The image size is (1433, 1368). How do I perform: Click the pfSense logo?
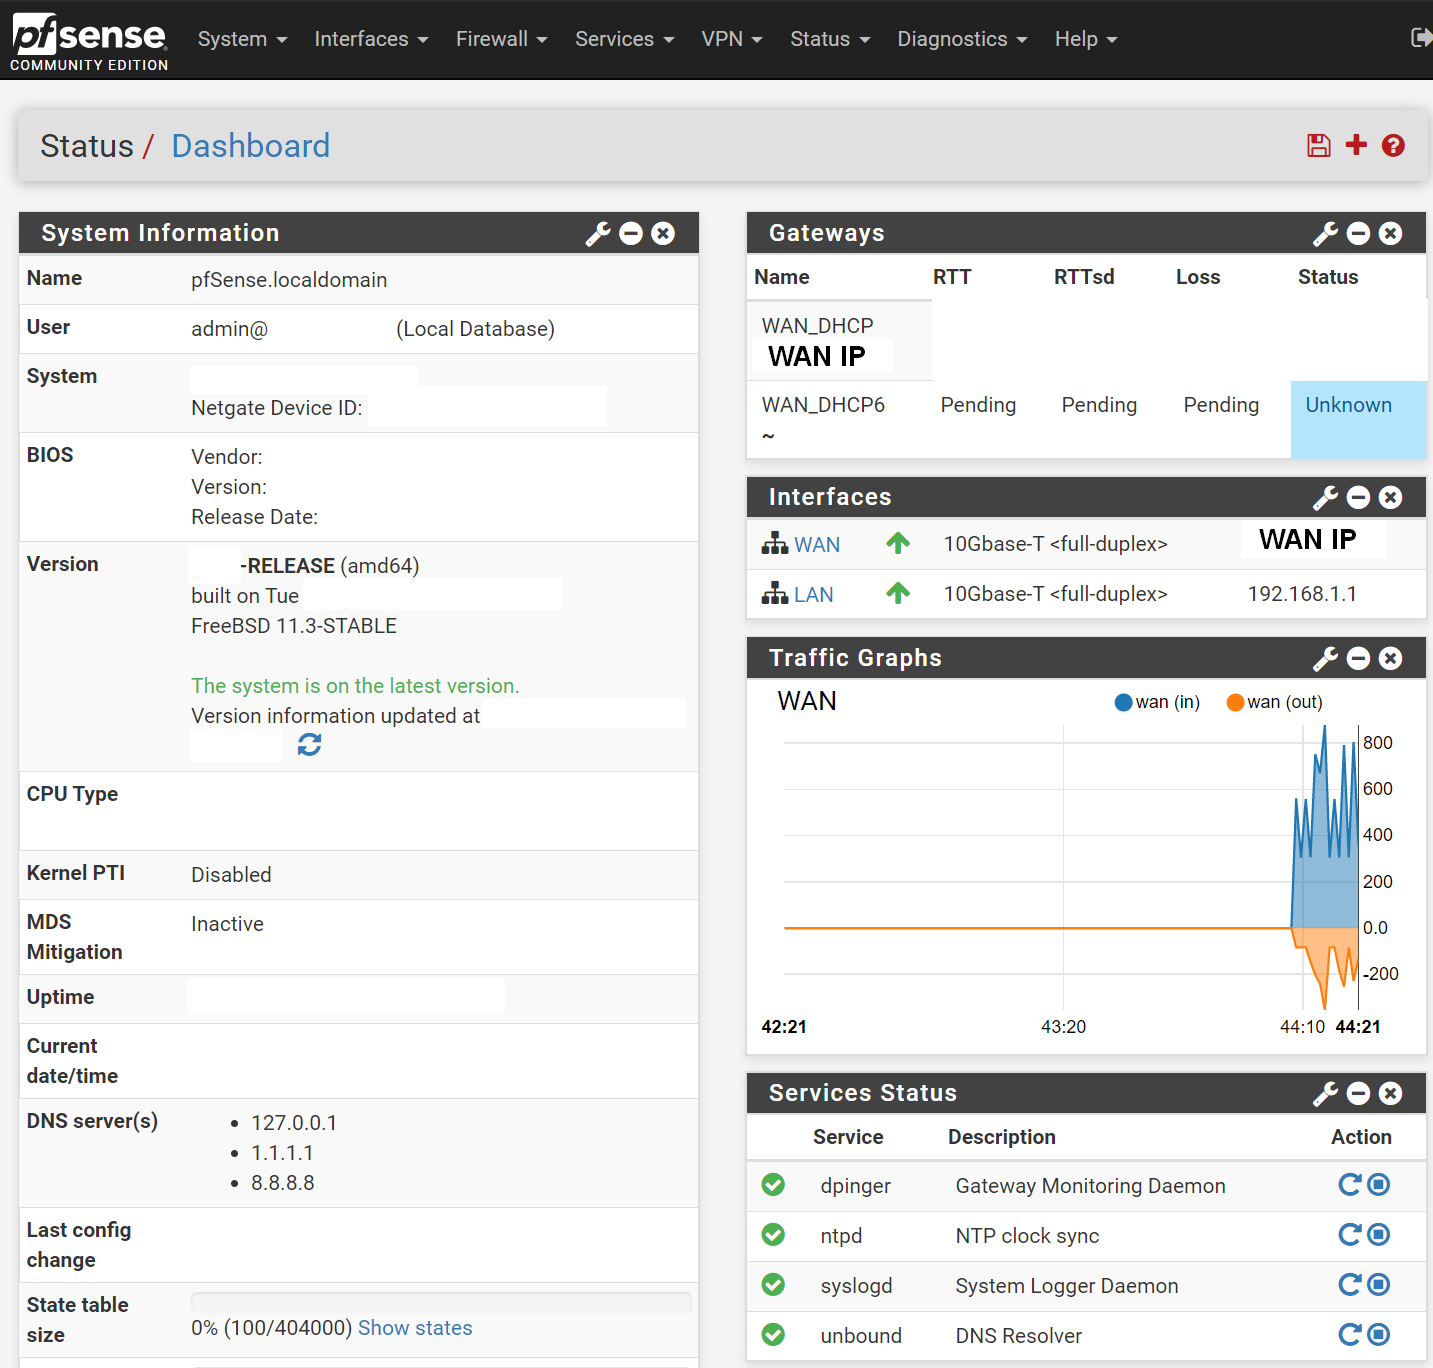89,43
